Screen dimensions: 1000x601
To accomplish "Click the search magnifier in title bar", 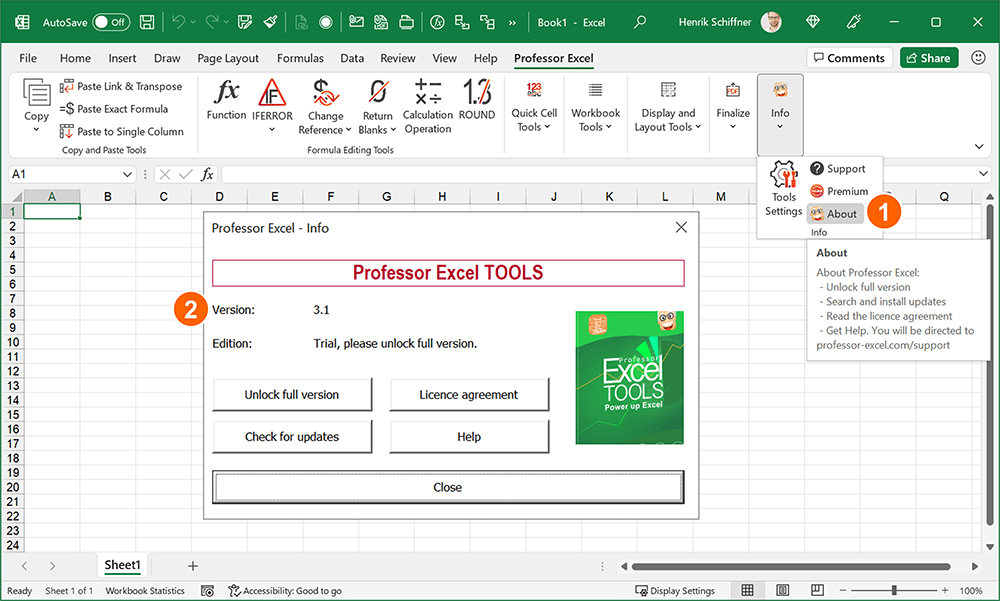I will (x=640, y=22).
